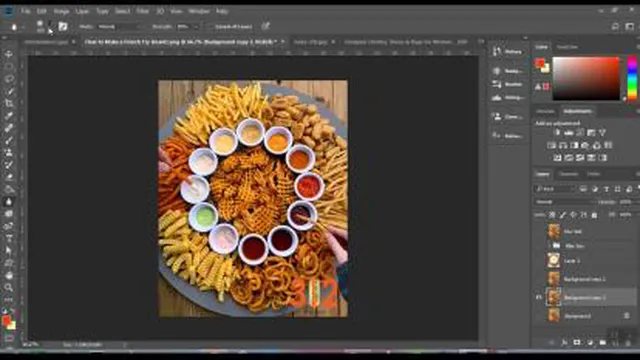The image size is (640, 360).
Task: Open the Strength percentage dropdown
Action: coord(188,27)
